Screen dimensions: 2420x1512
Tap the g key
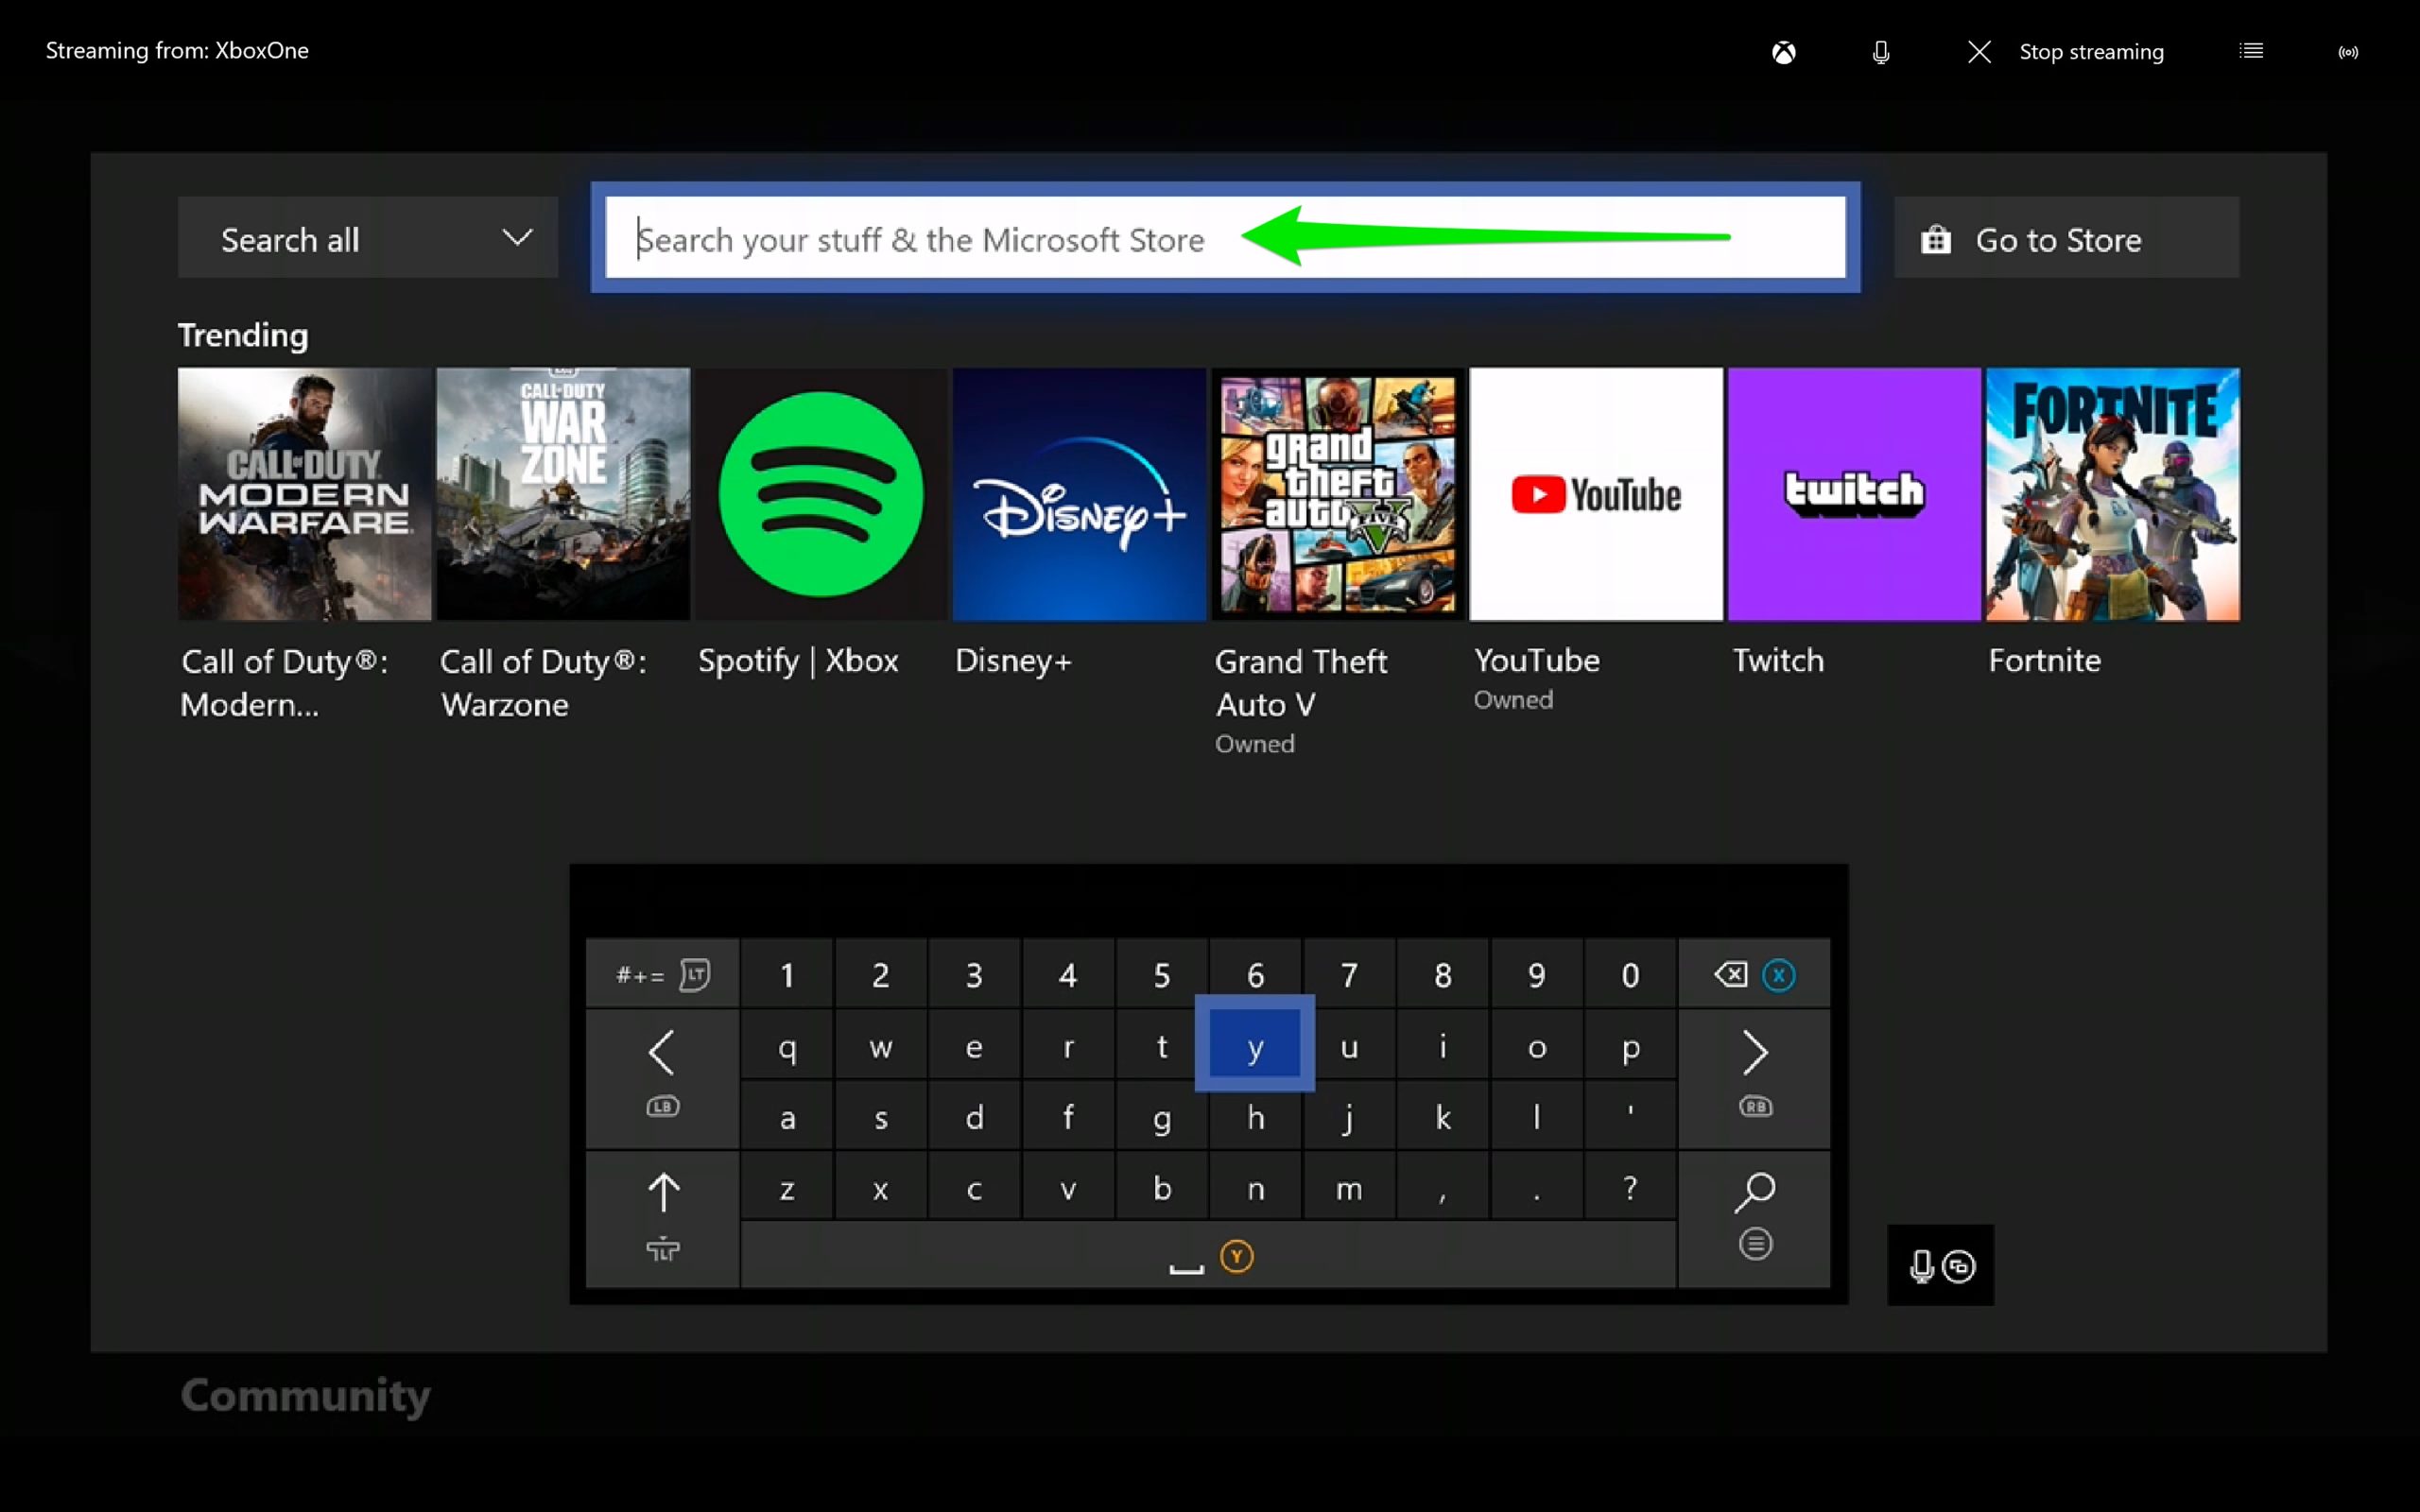coord(1161,1116)
